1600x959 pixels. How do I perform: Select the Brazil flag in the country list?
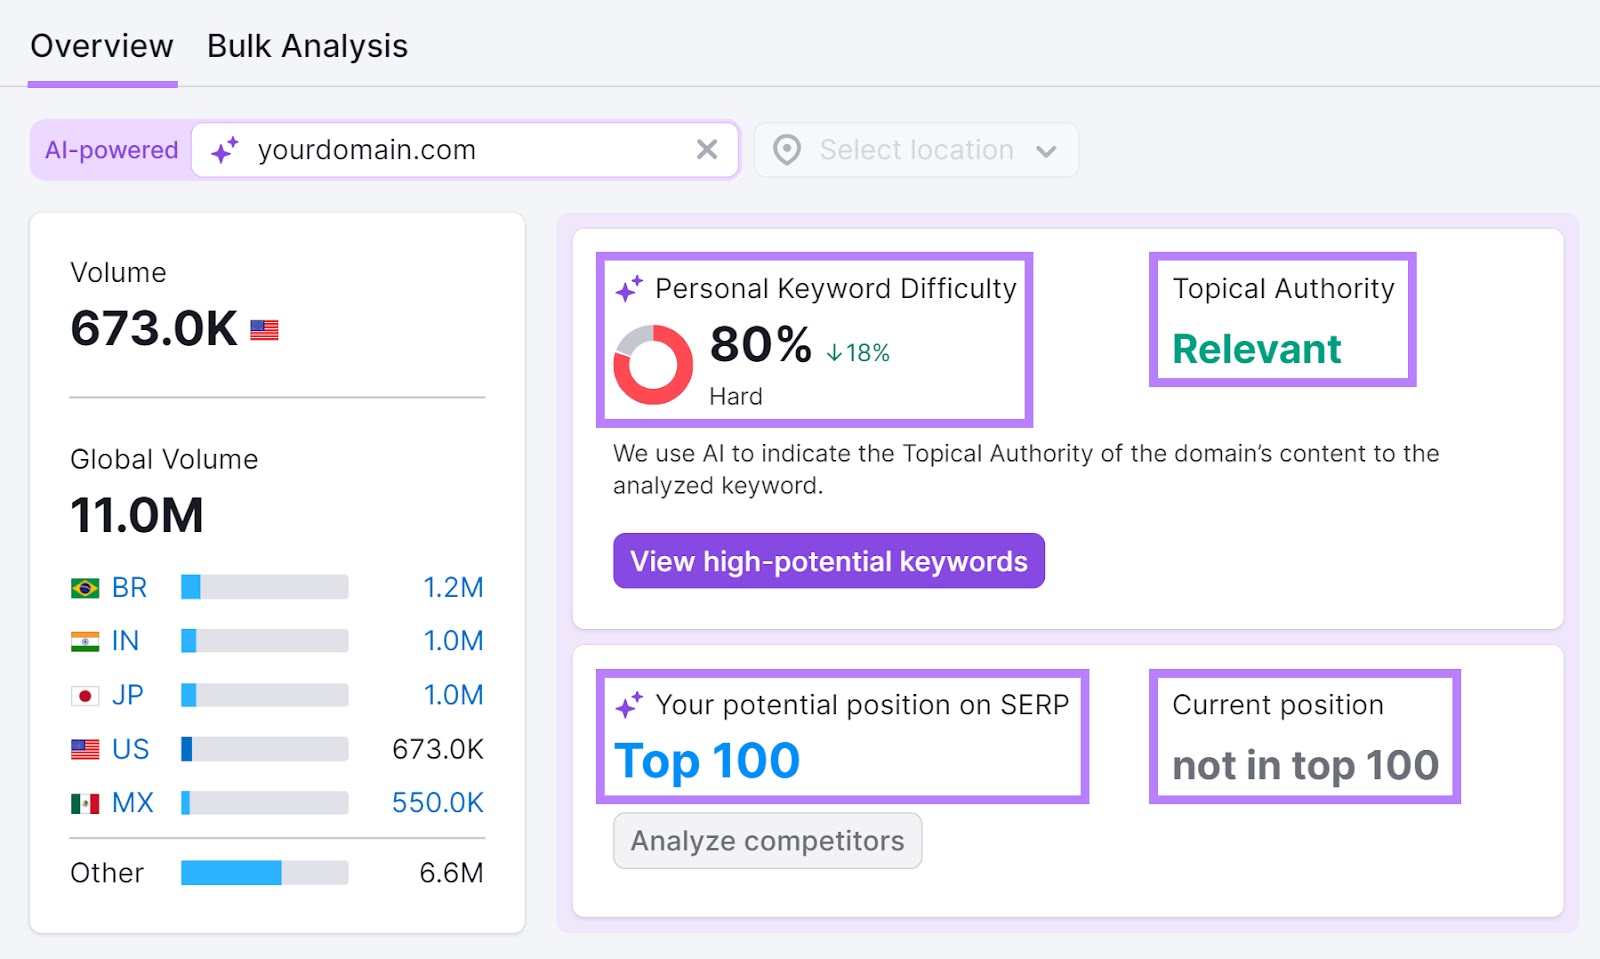tap(84, 587)
